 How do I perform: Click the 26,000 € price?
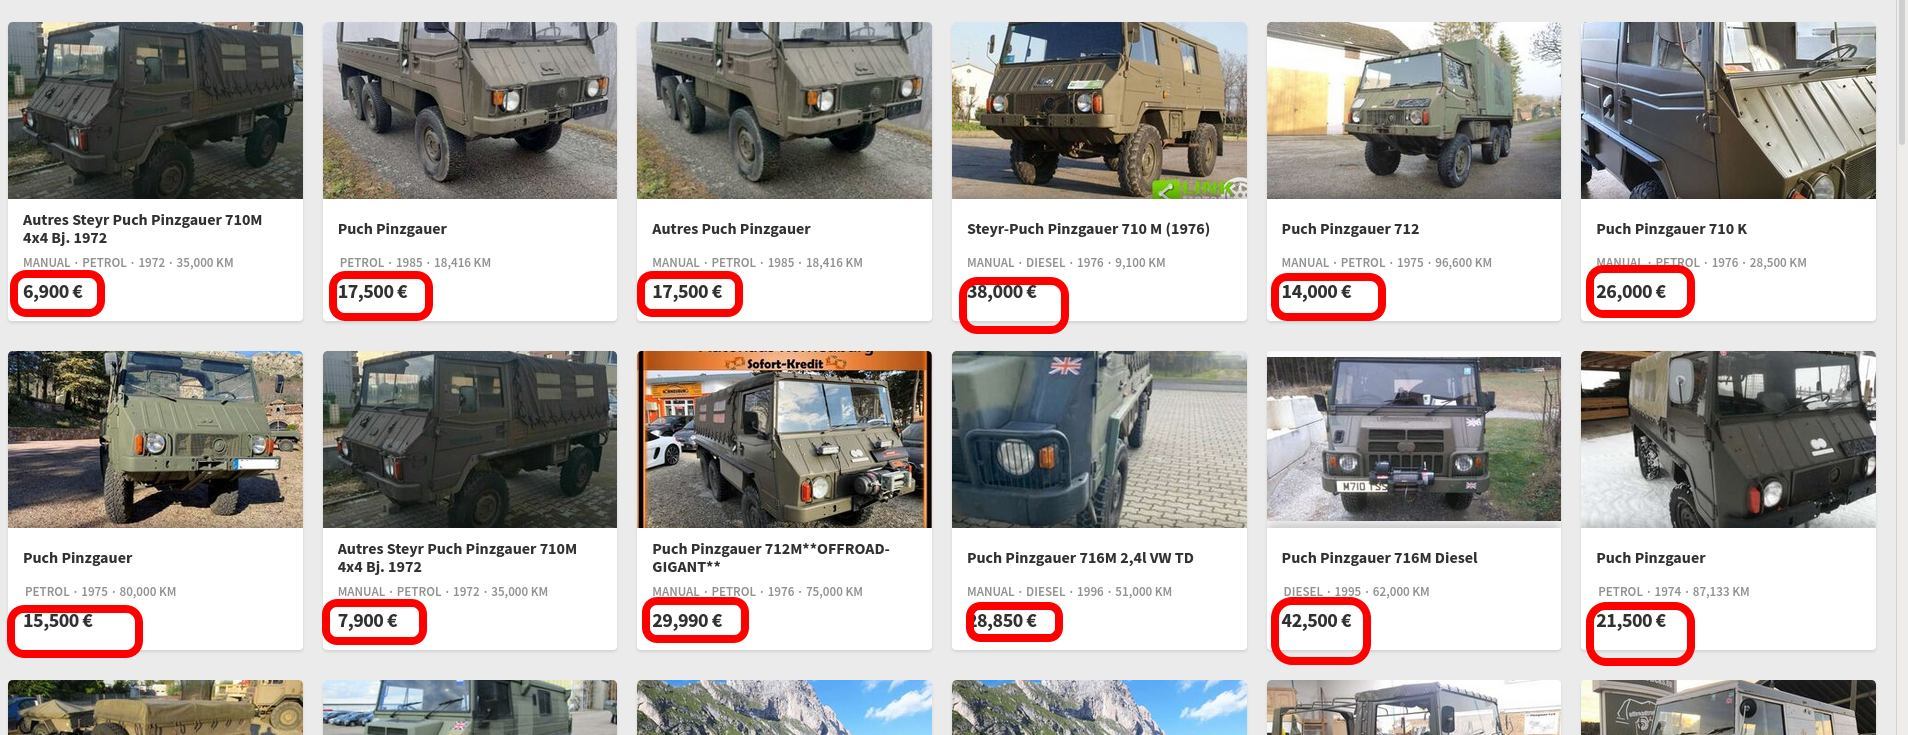pyautogui.click(x=1631, y=292)
